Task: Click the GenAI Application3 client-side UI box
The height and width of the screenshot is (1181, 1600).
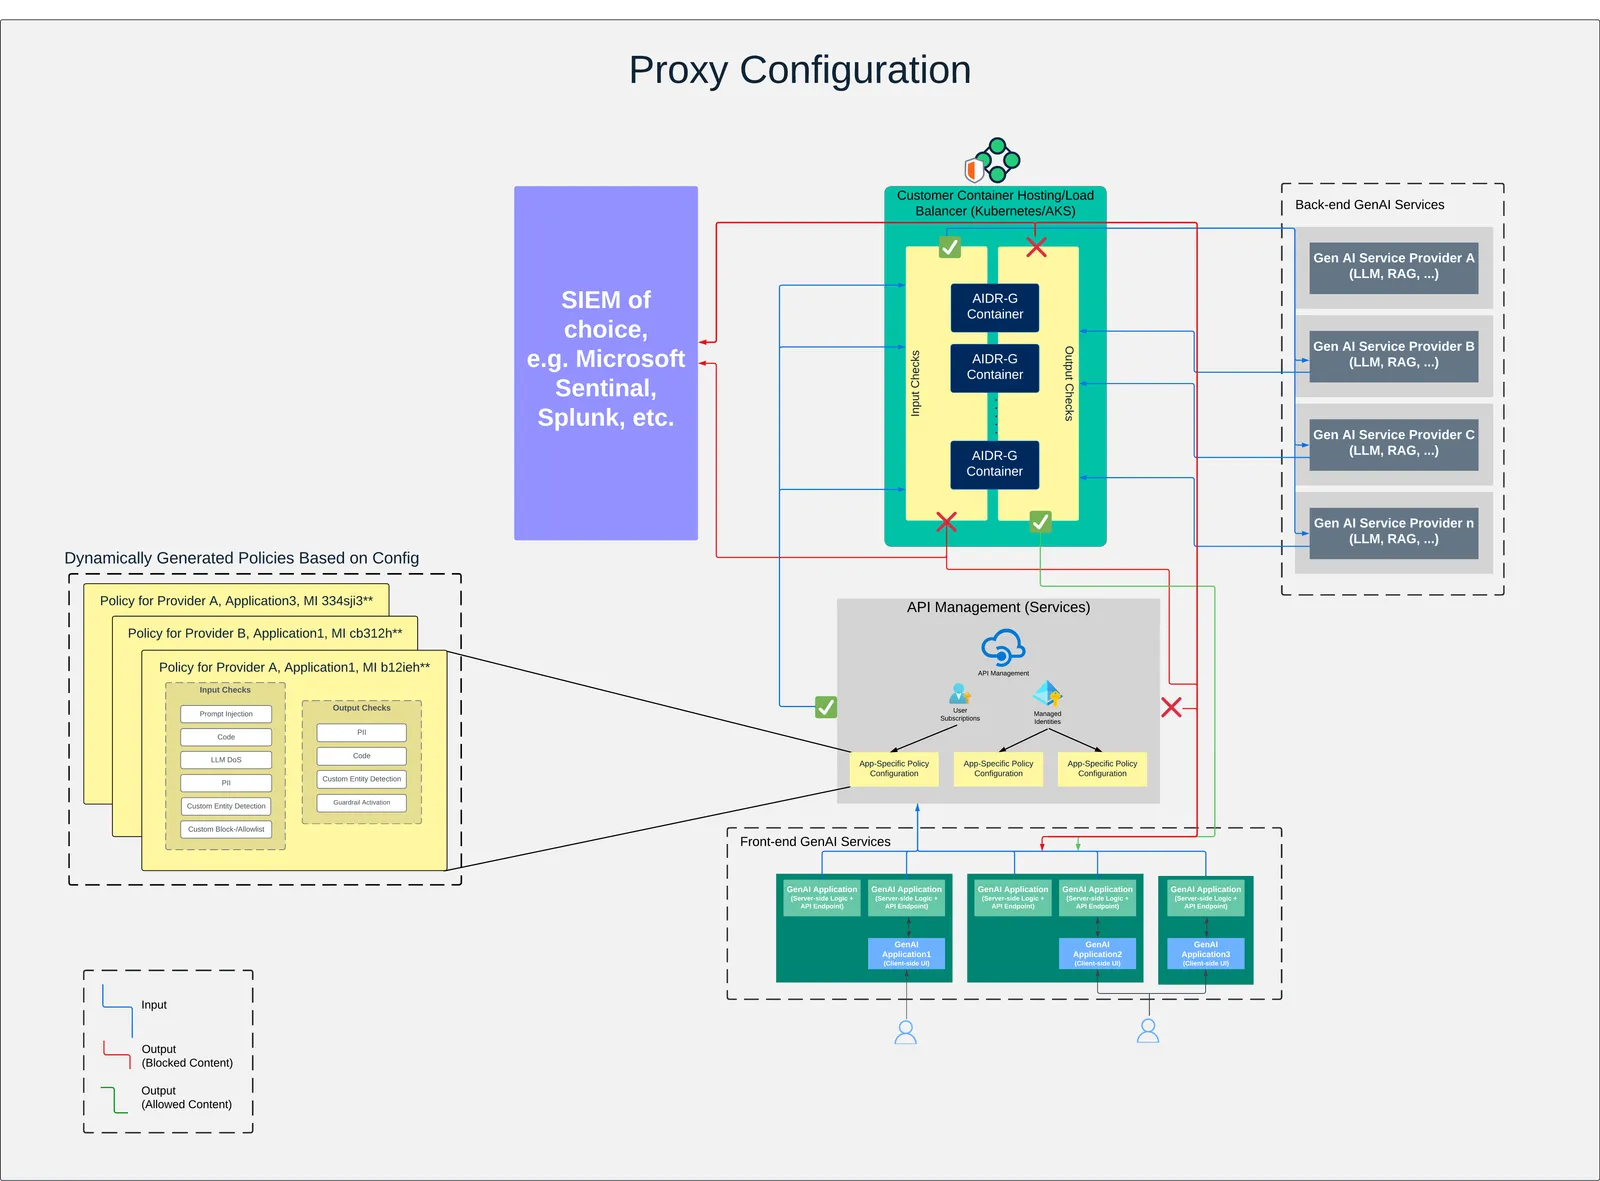Action: [x=1206, y=954]
